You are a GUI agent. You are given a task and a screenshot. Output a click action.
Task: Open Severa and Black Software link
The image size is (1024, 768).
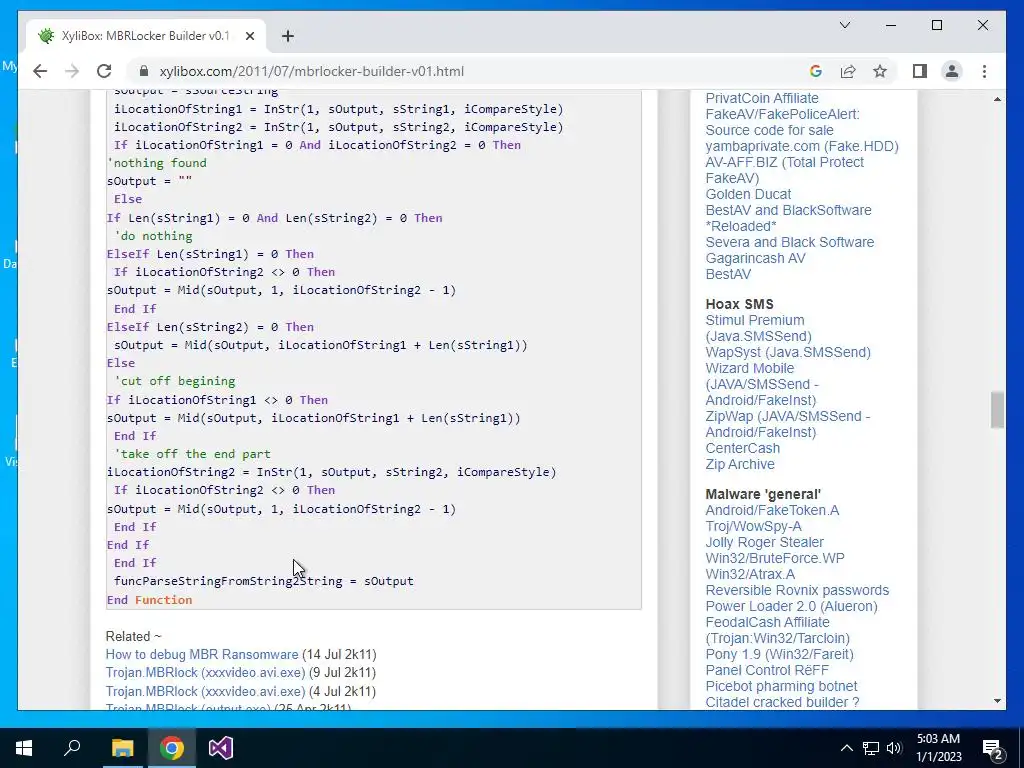[x=790, y=242]
